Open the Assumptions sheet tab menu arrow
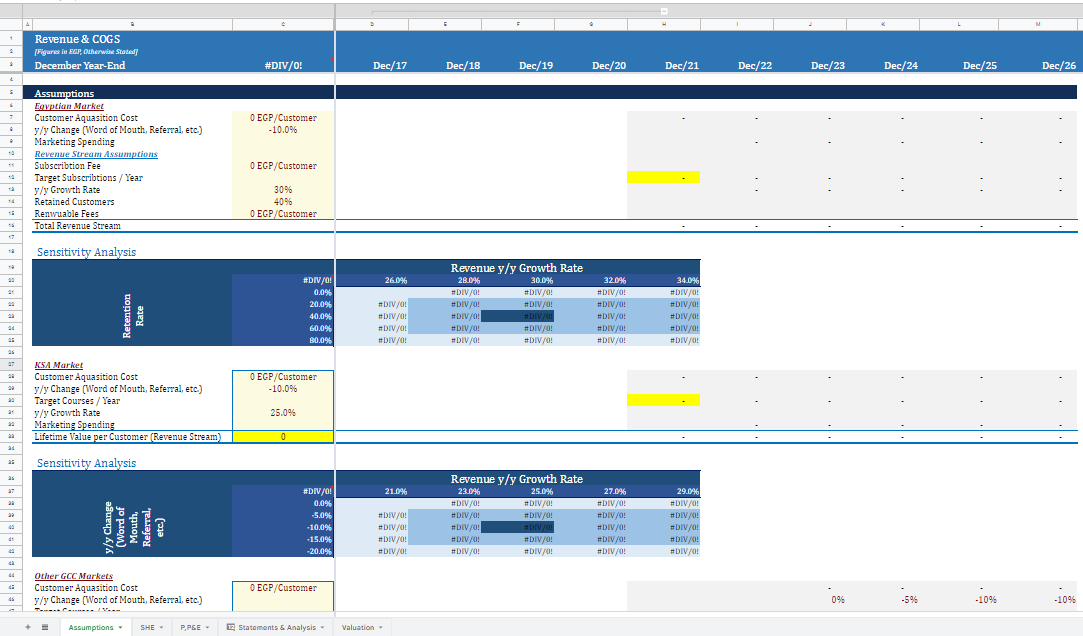1083x636 pixels. tap(118, 627)
